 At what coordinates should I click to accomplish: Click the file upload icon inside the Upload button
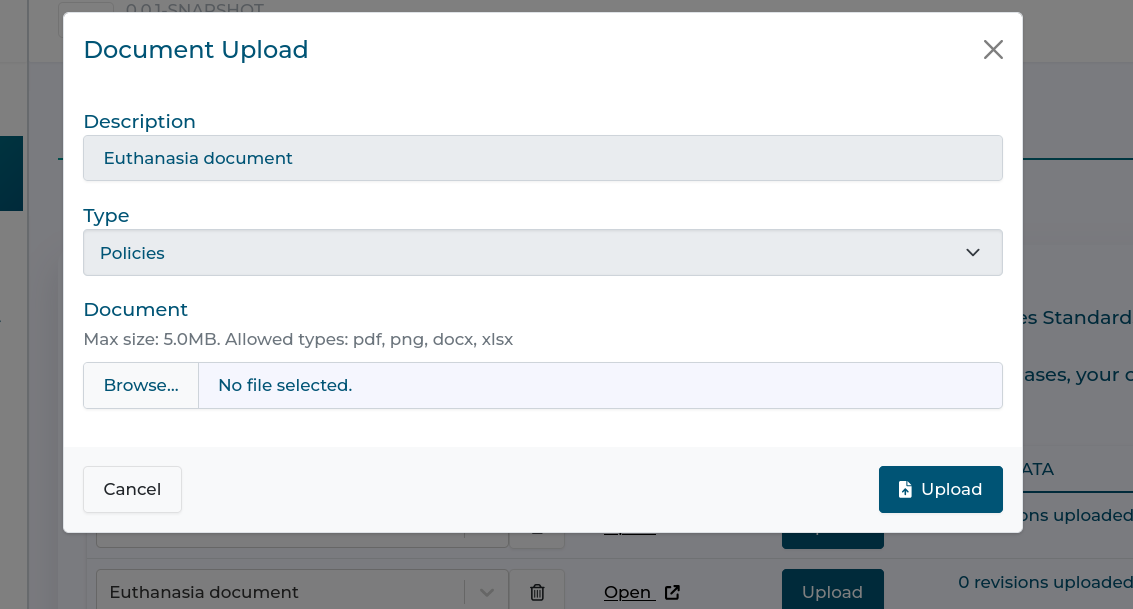pyautogui.click(x=905, y=489)
